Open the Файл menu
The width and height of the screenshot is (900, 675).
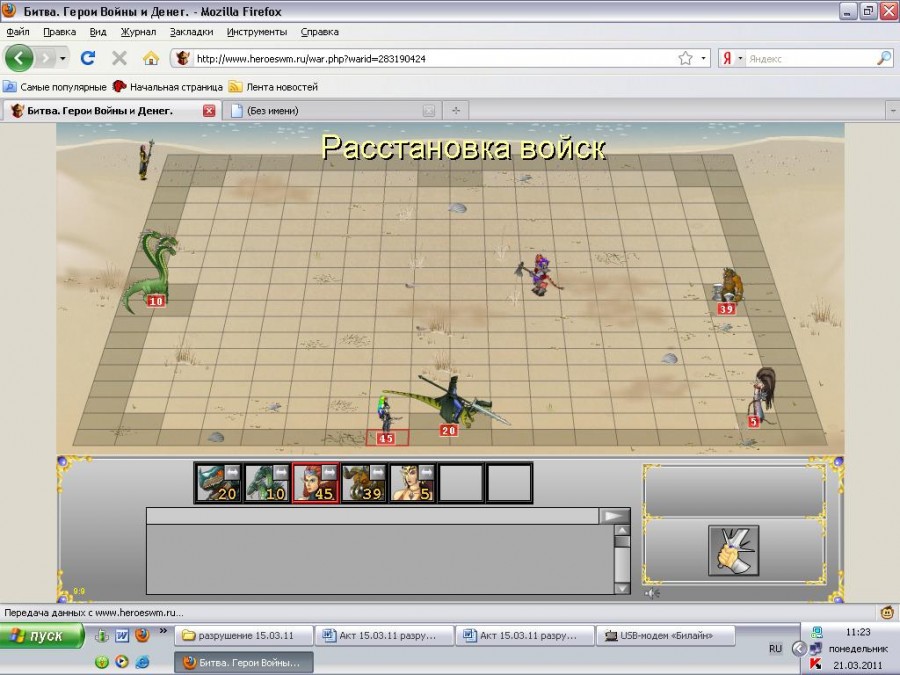[18, 32]
